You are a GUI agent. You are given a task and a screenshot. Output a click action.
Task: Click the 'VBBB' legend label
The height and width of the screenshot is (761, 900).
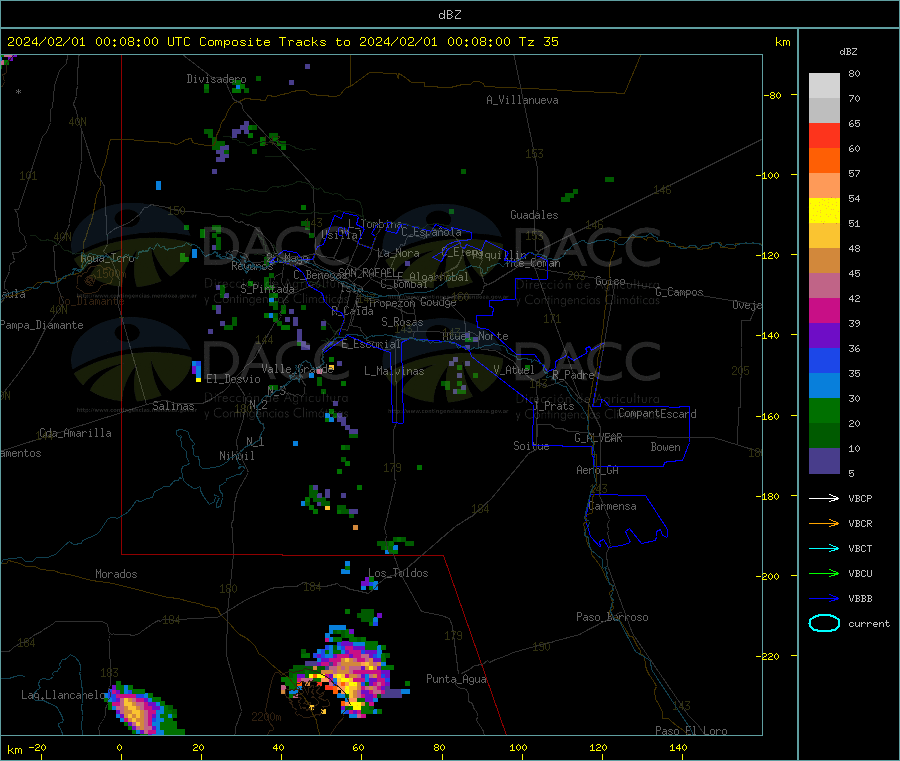860,599
